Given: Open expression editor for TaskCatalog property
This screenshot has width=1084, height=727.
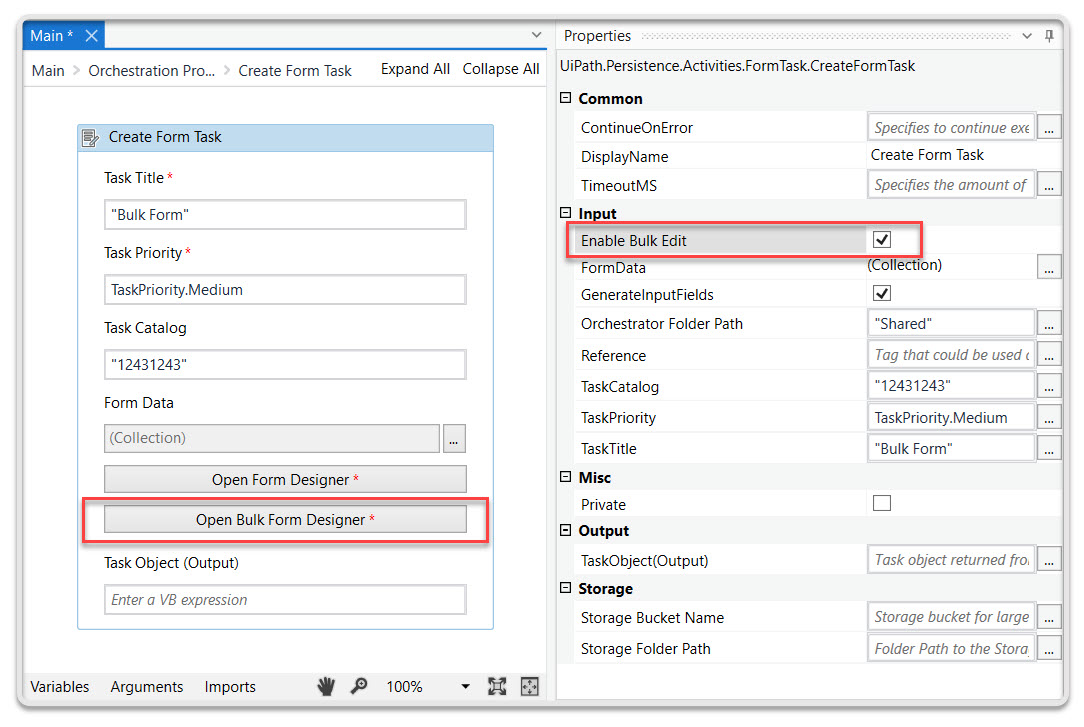Looking at the screenshot, I should [x=1049, y=386].
